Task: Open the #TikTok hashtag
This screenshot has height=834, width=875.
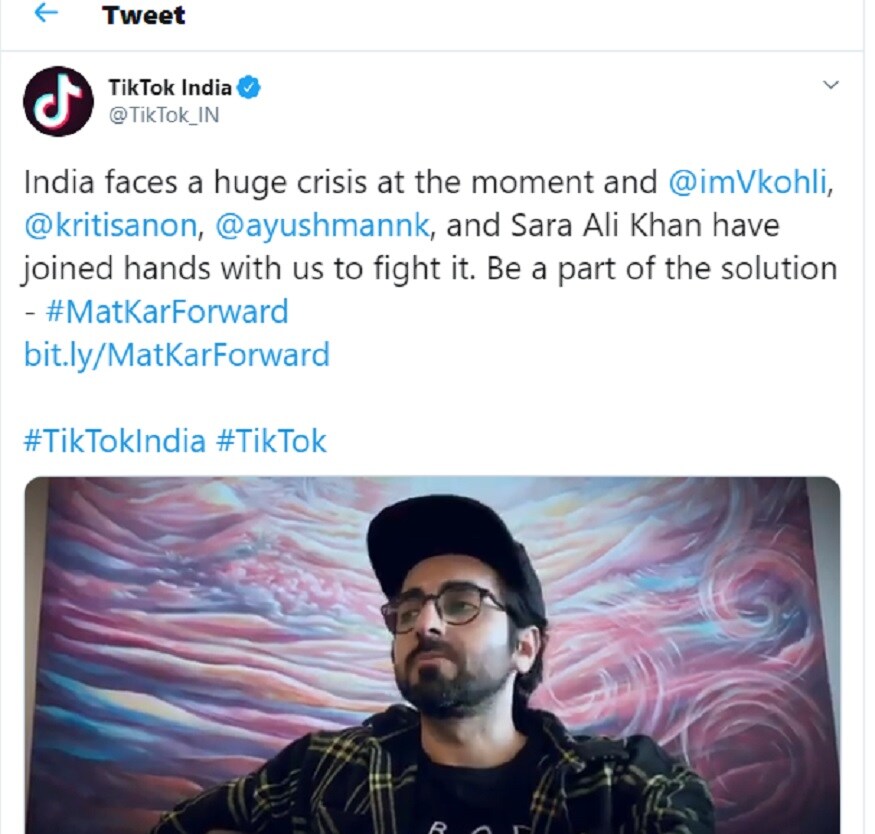Action: click(271, 441)
